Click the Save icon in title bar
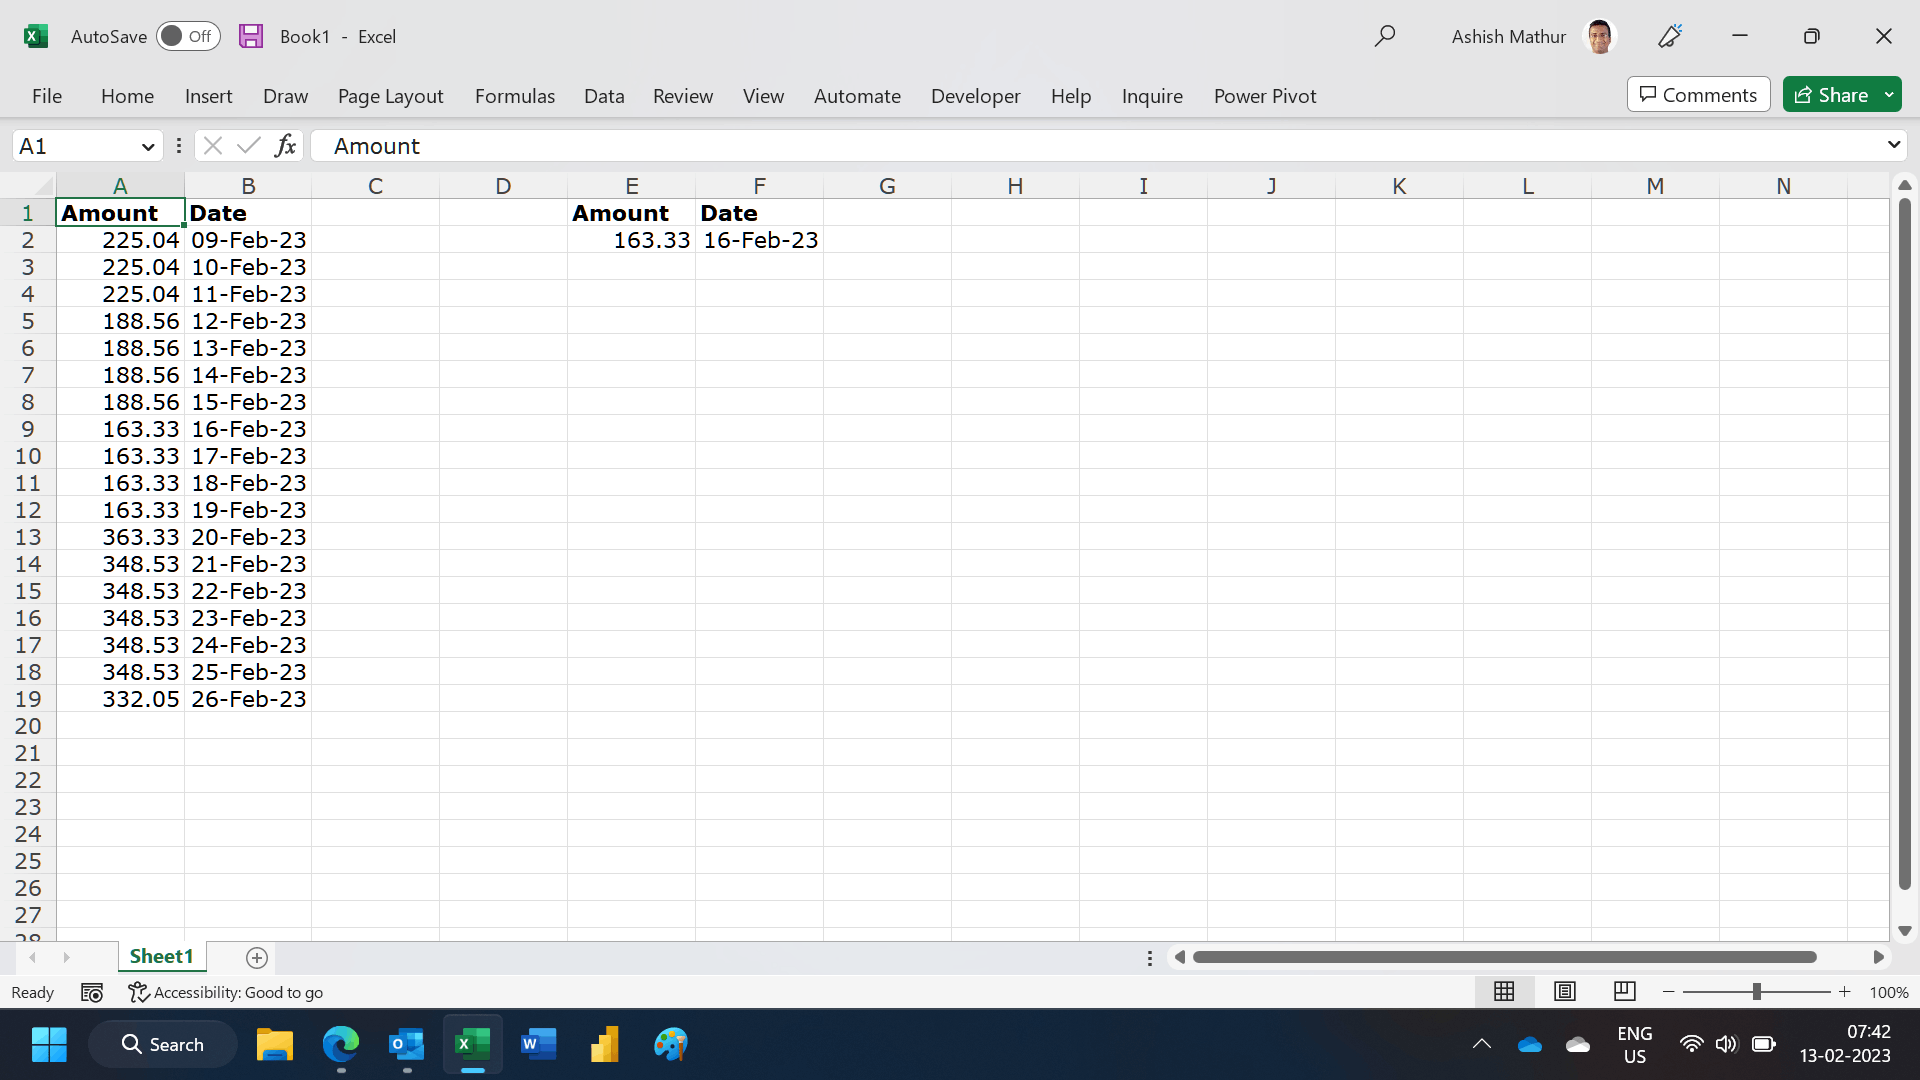 pos(251,36)
